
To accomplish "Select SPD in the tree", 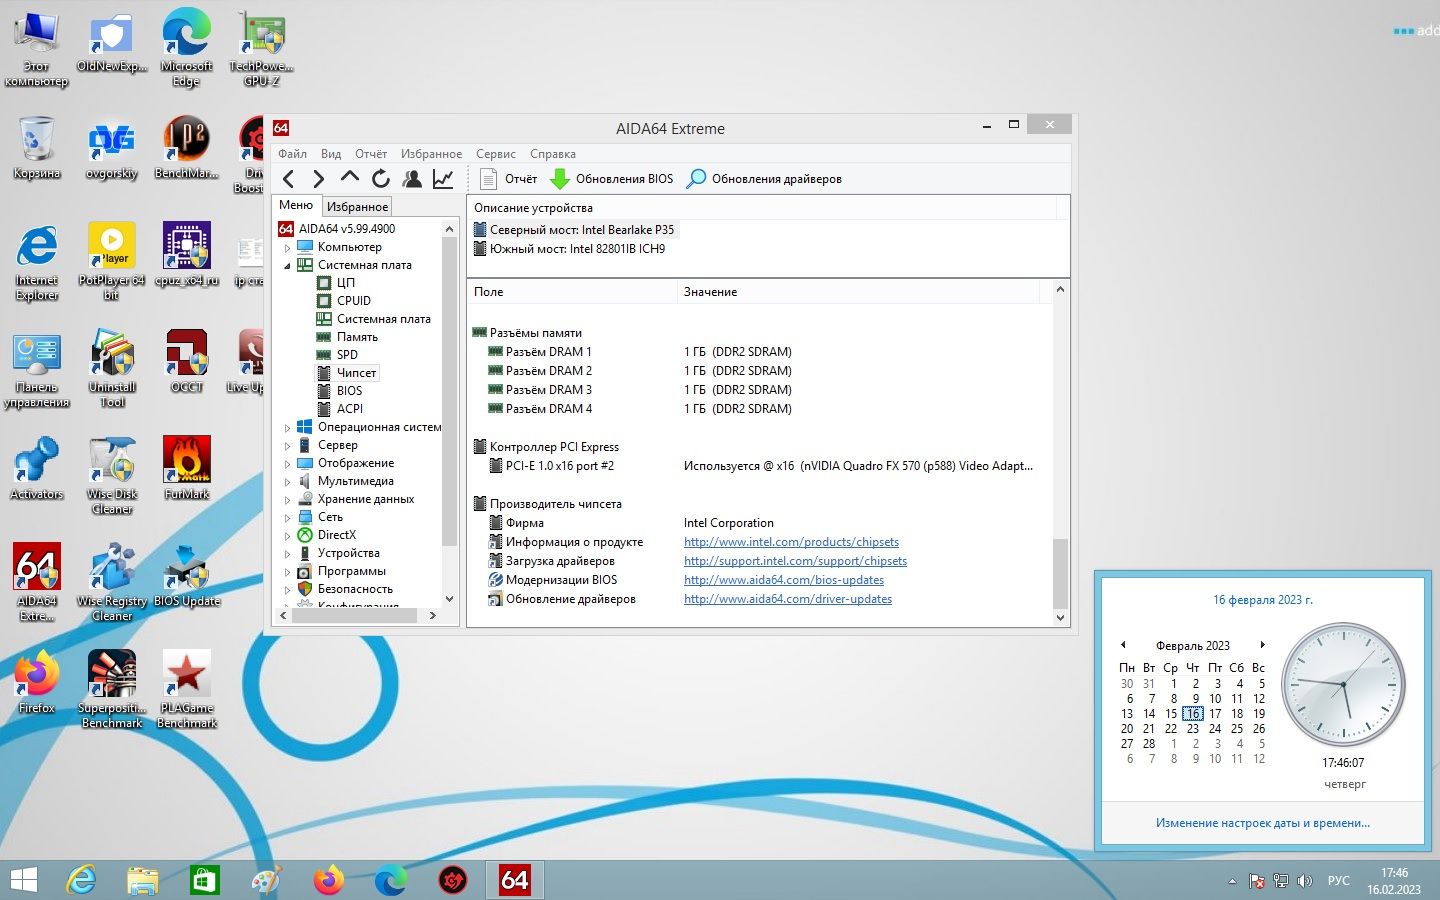I will click(347, 355).
